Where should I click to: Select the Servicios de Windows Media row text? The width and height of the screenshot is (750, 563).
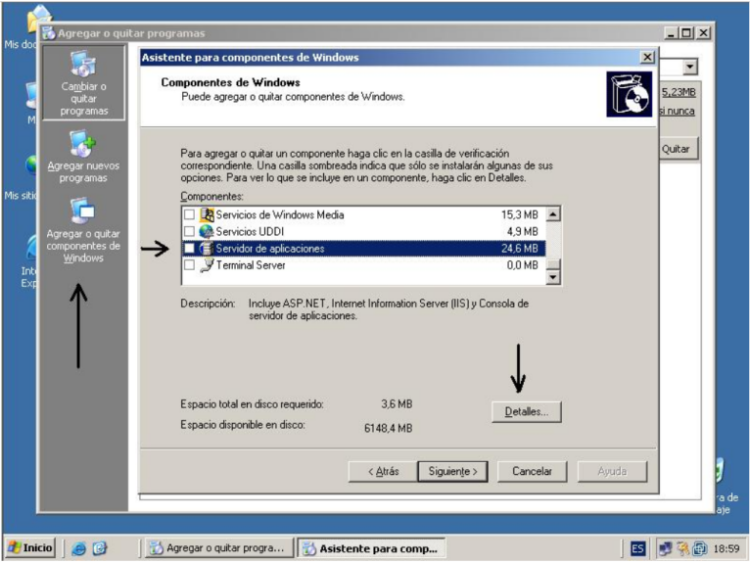tap(280, 215)
